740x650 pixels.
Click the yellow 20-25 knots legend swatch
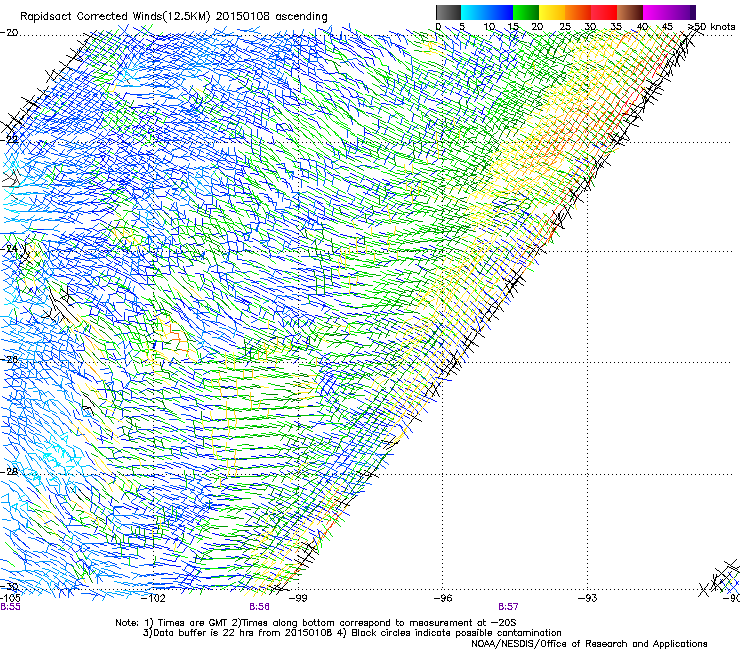coord(552,12)
